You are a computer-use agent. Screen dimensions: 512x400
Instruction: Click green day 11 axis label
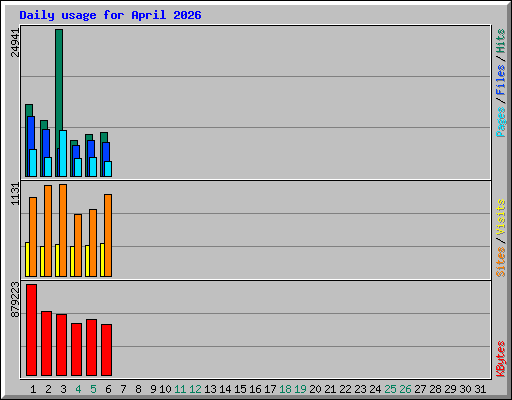[x=180, y=389]
